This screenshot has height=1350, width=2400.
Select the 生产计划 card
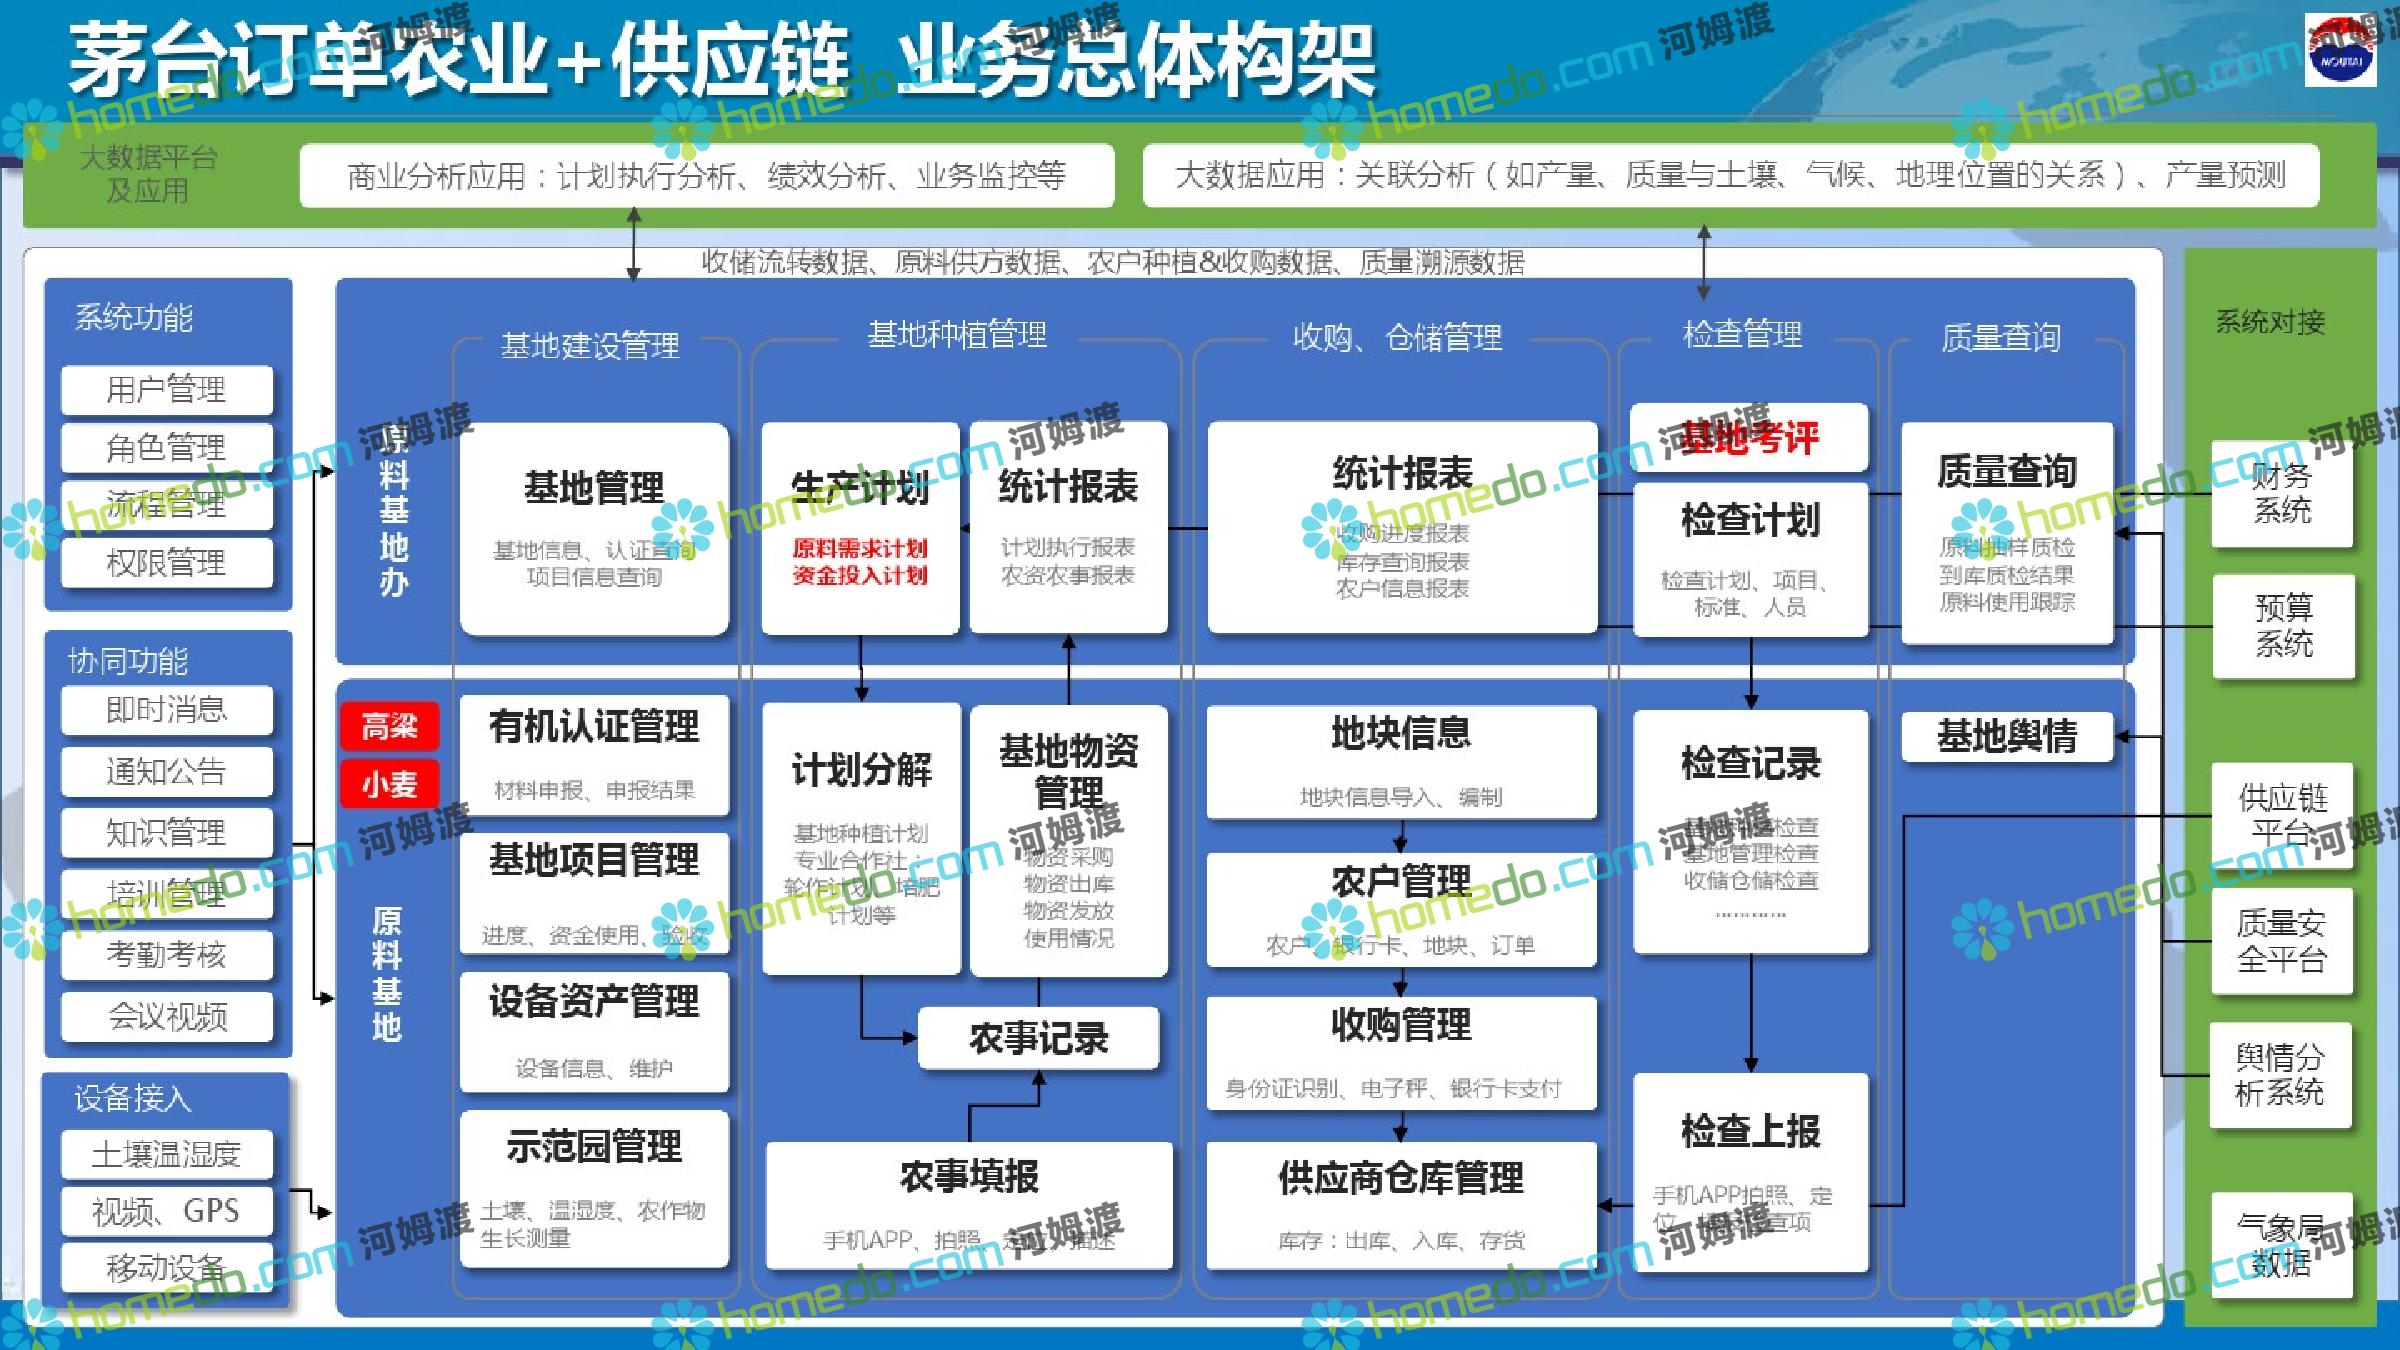pos(860,528)
